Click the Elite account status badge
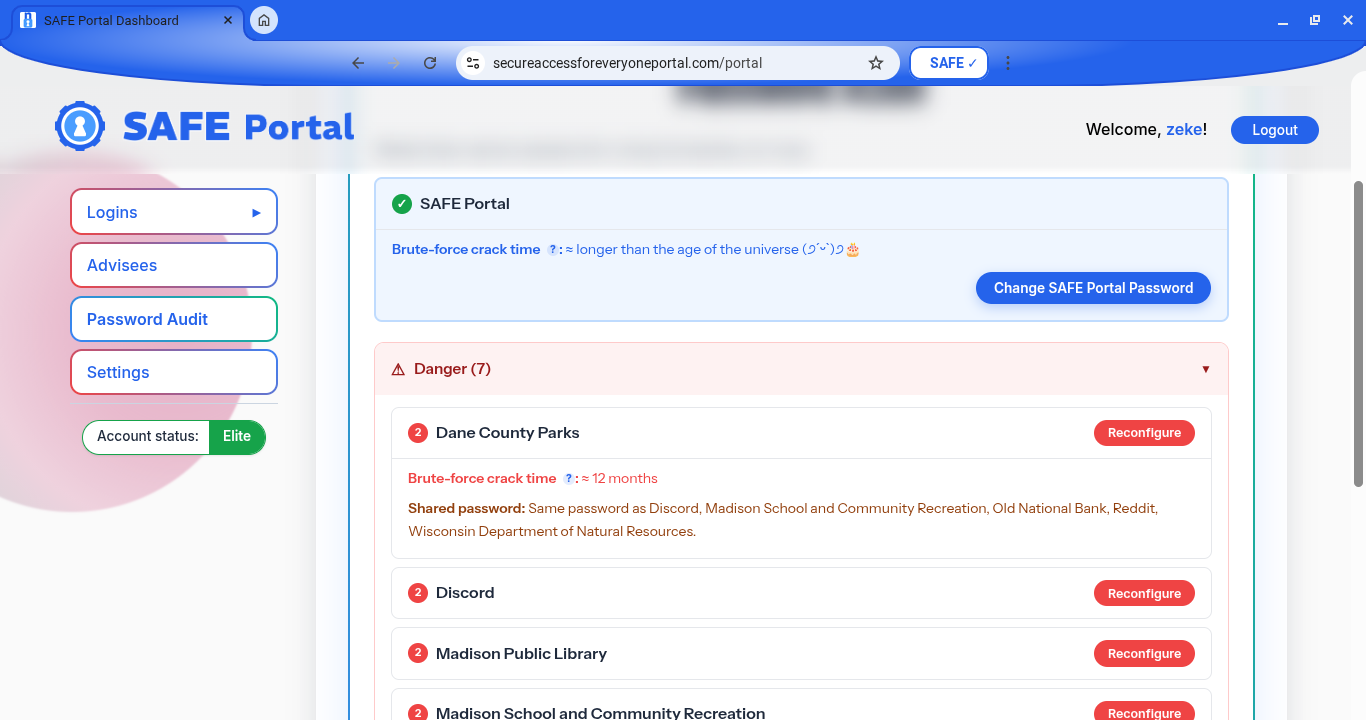Viewport: 1366px width, 720px height. (x=237, y=436)
